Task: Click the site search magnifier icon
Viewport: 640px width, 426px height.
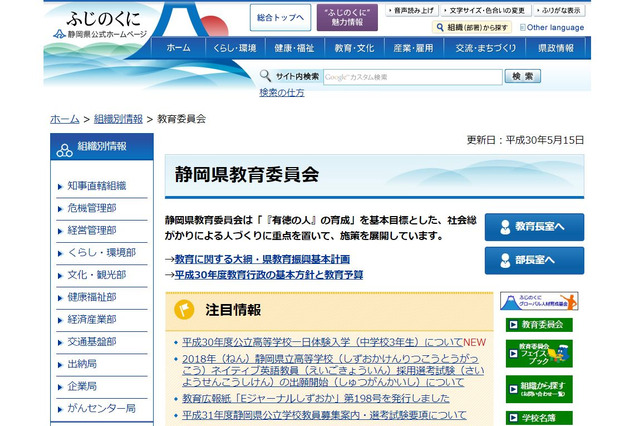Action: pyautogui.click(x=265, y=76)
